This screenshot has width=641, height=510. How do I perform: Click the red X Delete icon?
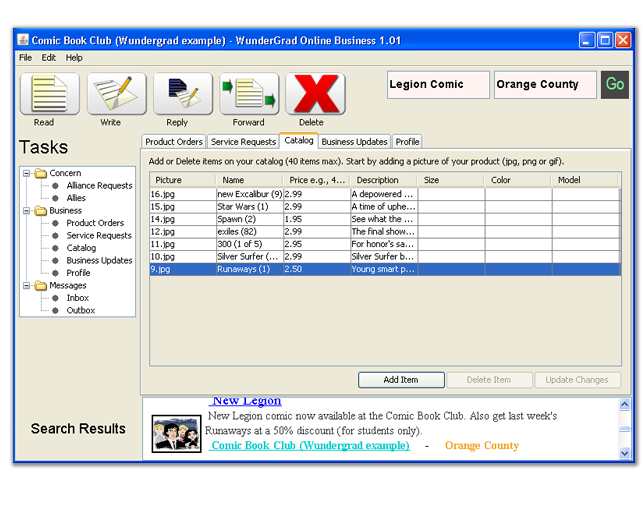(315, 94)
